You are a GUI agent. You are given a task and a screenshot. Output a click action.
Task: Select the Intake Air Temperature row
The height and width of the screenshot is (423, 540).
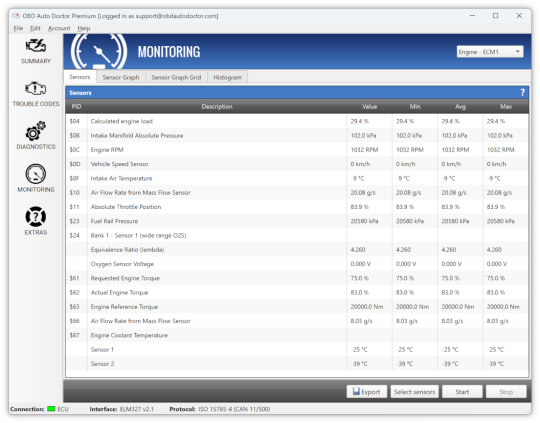pos(297,178)
